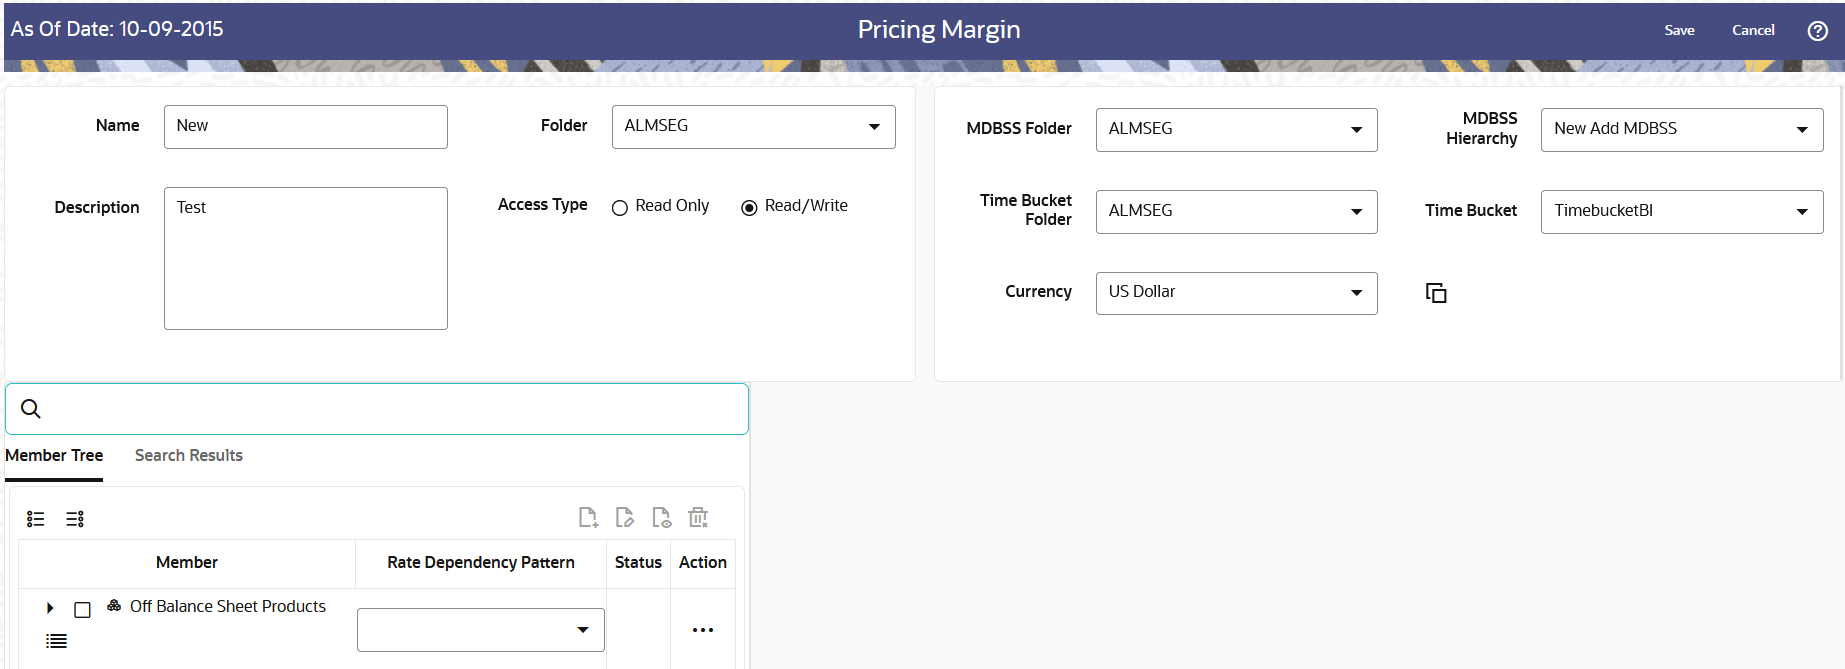
Task: Click the delete trash icon in toolbar
Action: pos(698,517)
